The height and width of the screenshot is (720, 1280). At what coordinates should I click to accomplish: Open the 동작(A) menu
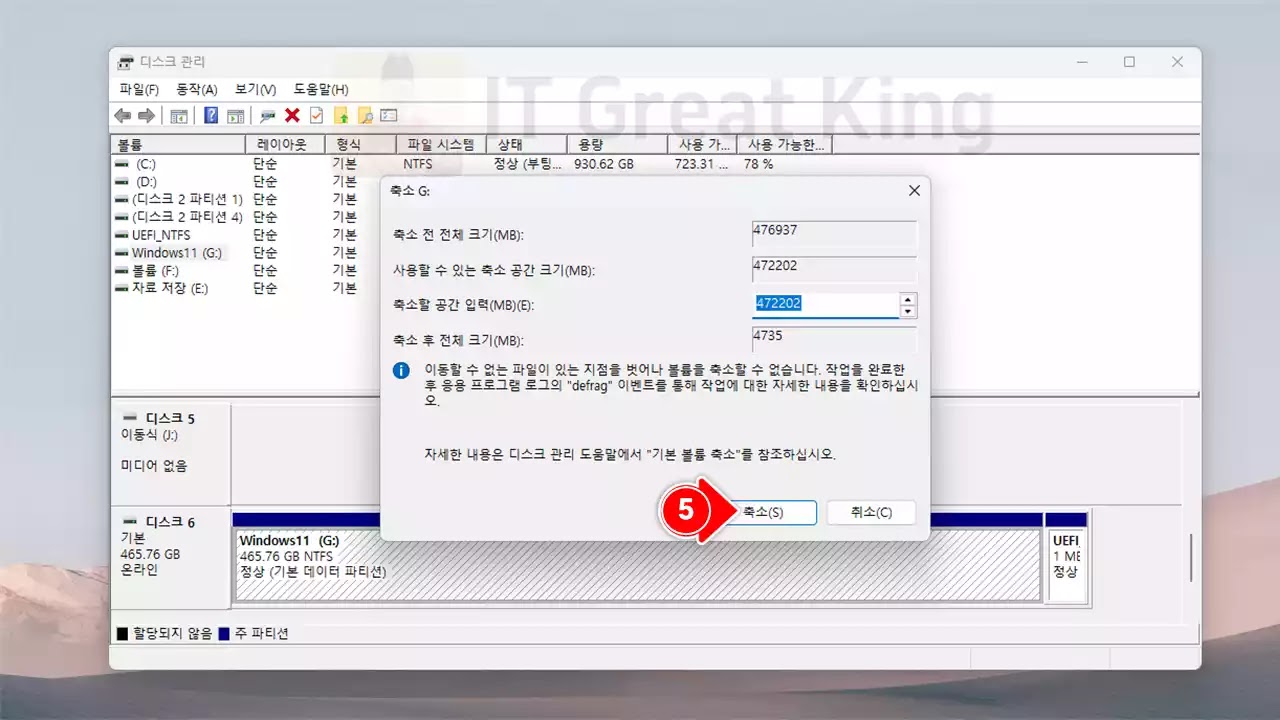coord(197,89)
